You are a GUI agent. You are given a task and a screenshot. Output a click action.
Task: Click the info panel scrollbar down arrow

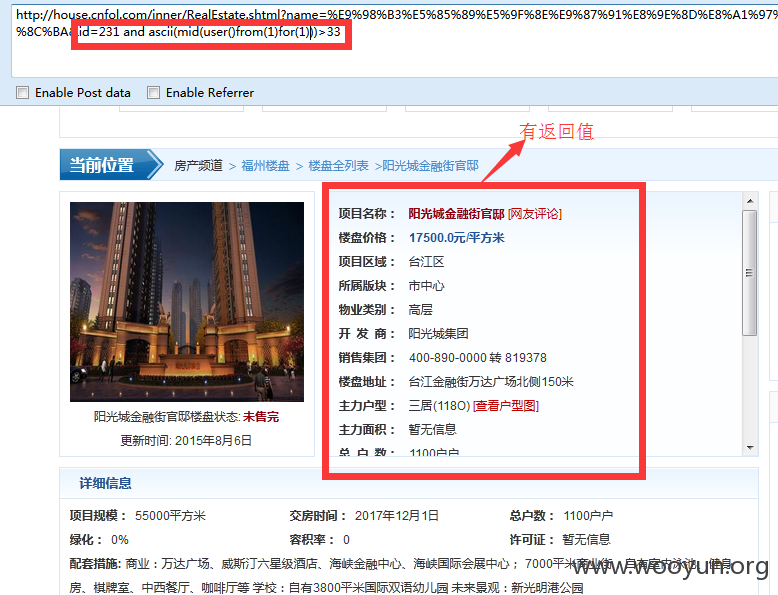coord(750,448)
